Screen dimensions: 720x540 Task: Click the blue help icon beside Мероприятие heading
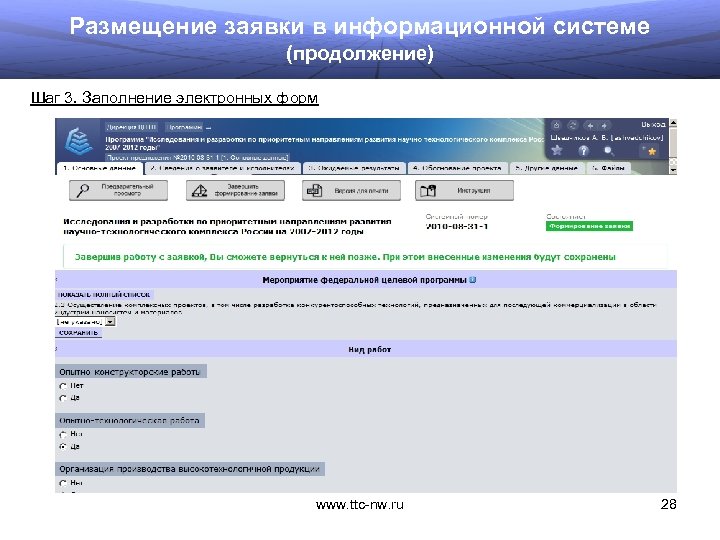(472, 280)
